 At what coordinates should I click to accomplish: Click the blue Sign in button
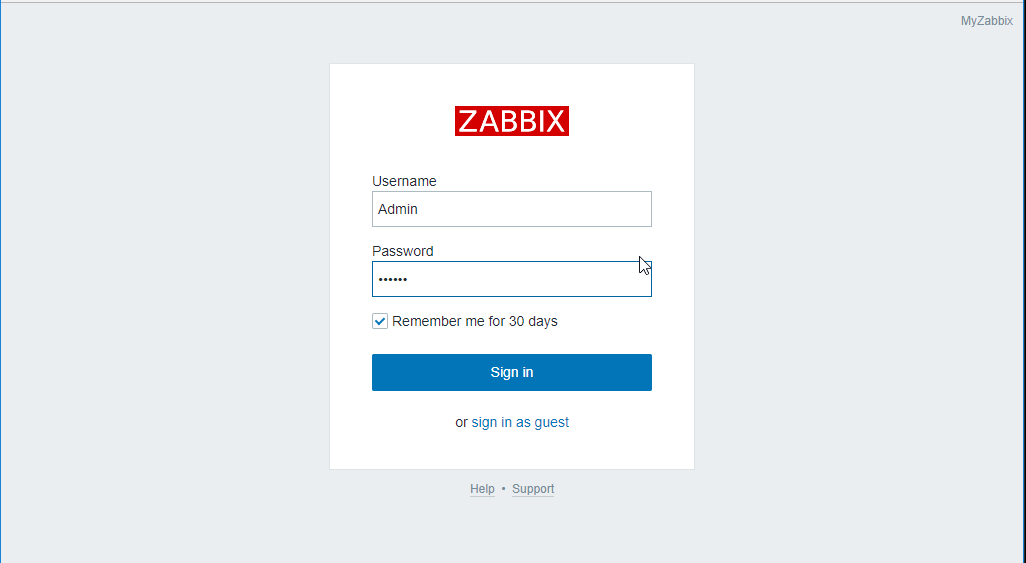512,372
